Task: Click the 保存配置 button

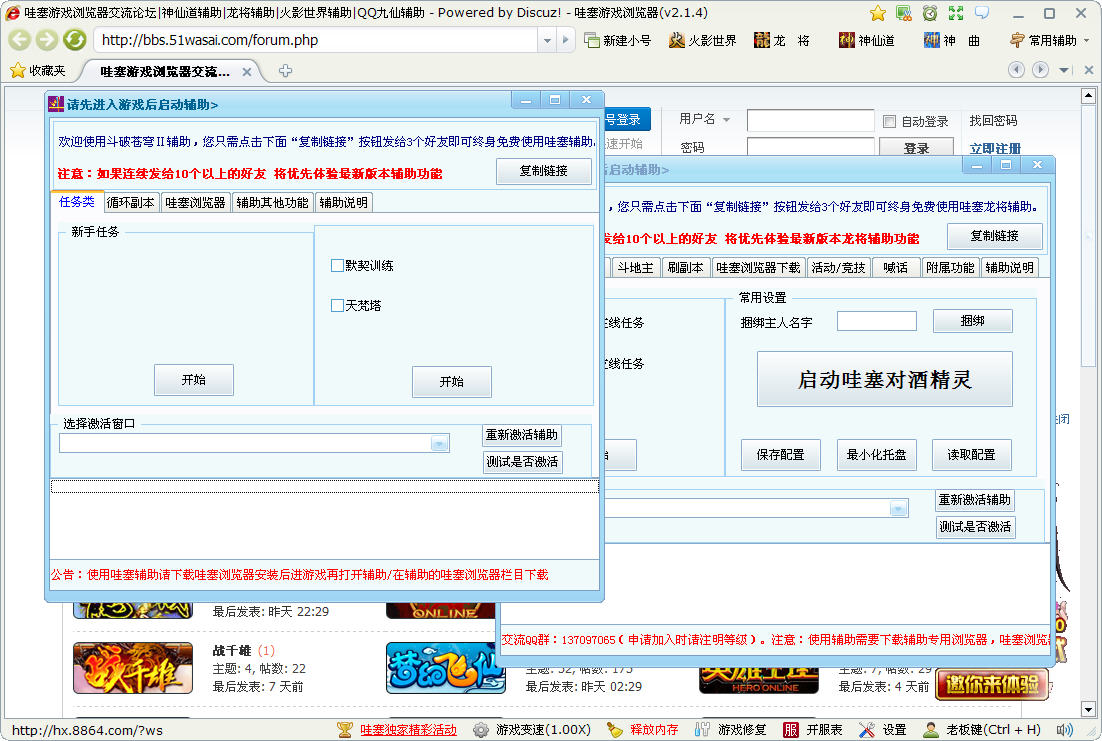Action: point(781,455)
